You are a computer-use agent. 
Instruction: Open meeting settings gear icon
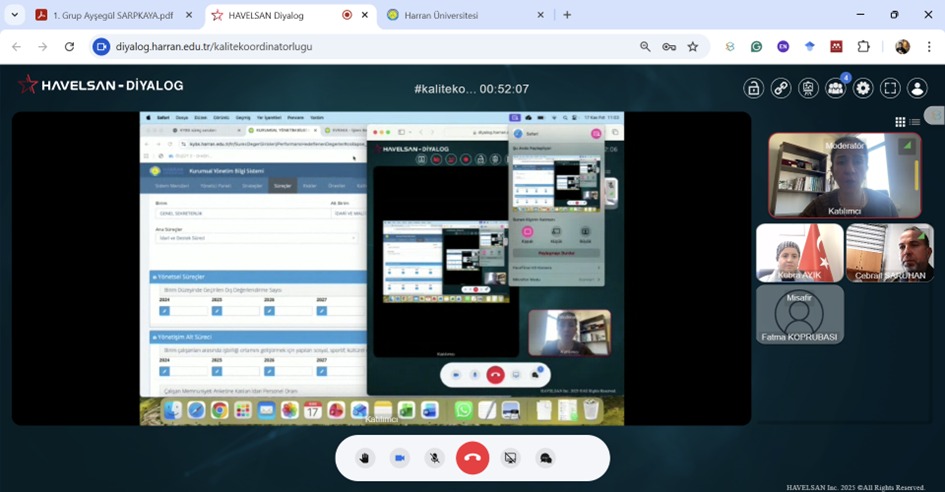(863, 88)
